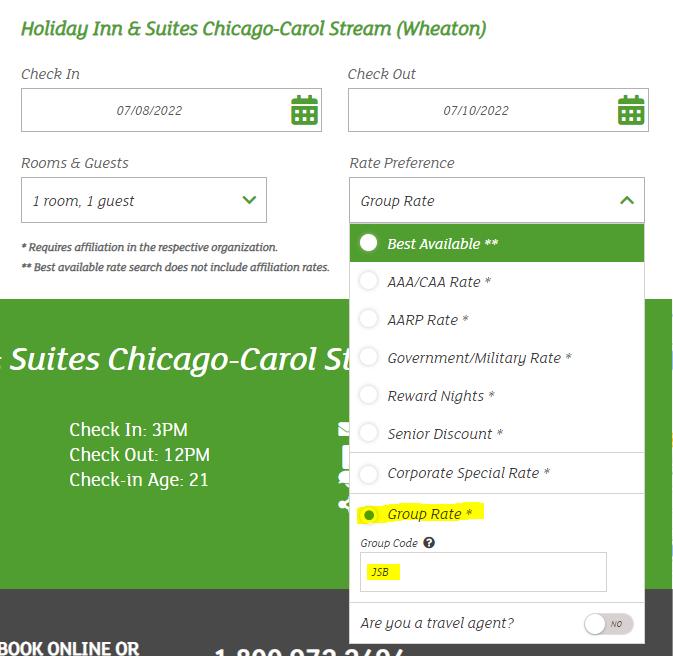Select the Group Rate radio button
Screen dimensions: 673x656
(x=368, y=514)
